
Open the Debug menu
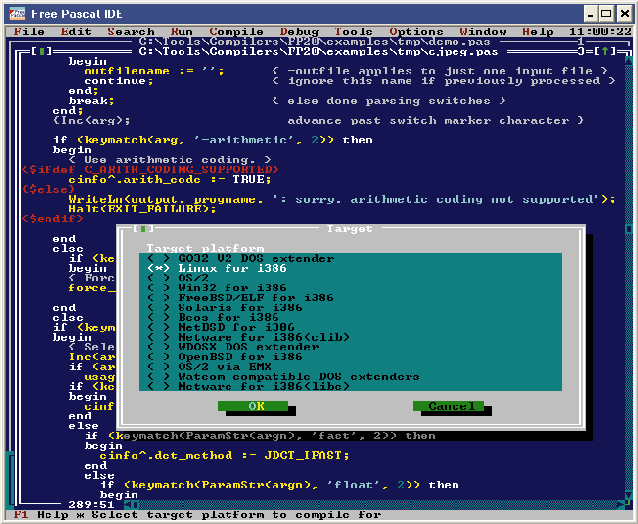(x=299, y=32)
